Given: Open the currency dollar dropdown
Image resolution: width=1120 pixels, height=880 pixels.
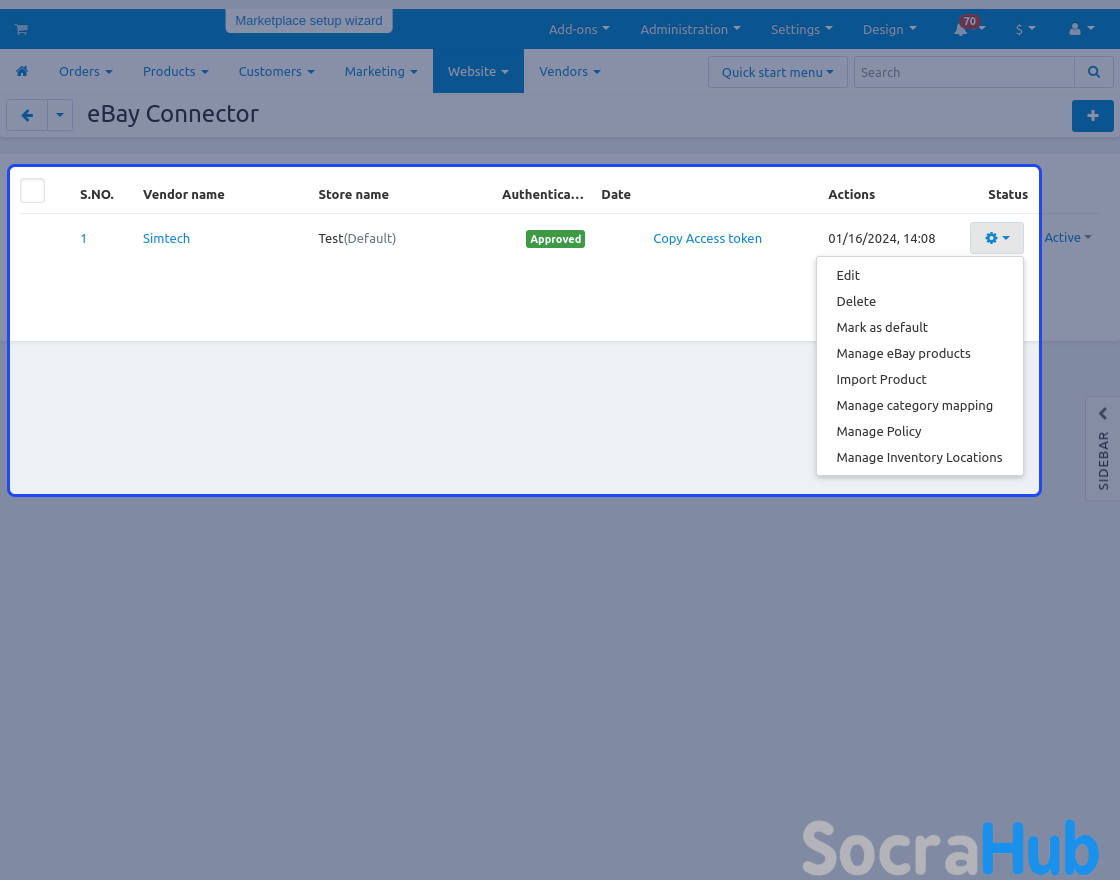Looking at the screenshot, I should (x=1025, y=30).
